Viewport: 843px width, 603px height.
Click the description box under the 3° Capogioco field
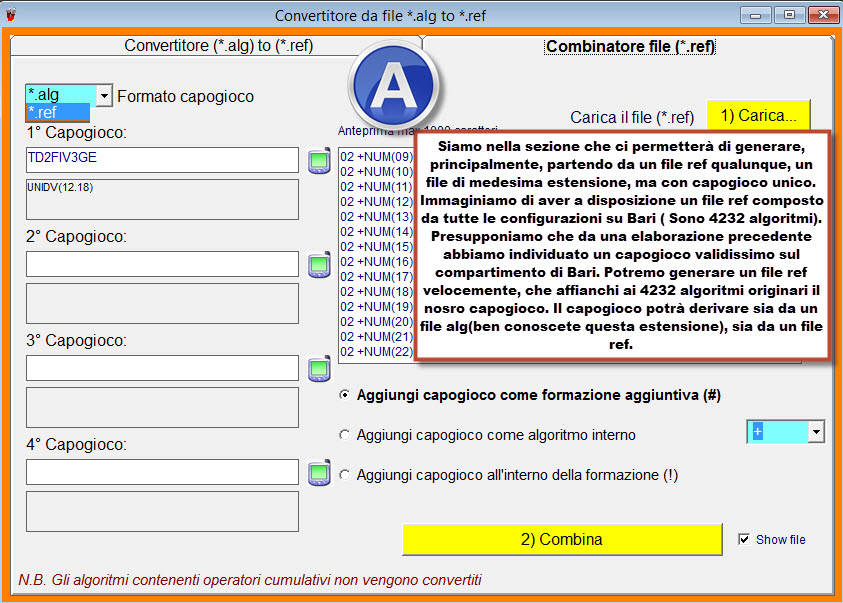tap(162, 407)
